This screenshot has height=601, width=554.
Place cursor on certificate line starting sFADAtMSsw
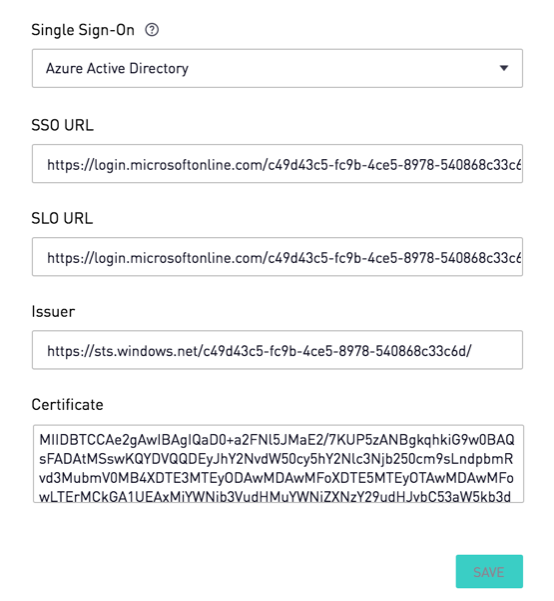[x=276, y=459]
